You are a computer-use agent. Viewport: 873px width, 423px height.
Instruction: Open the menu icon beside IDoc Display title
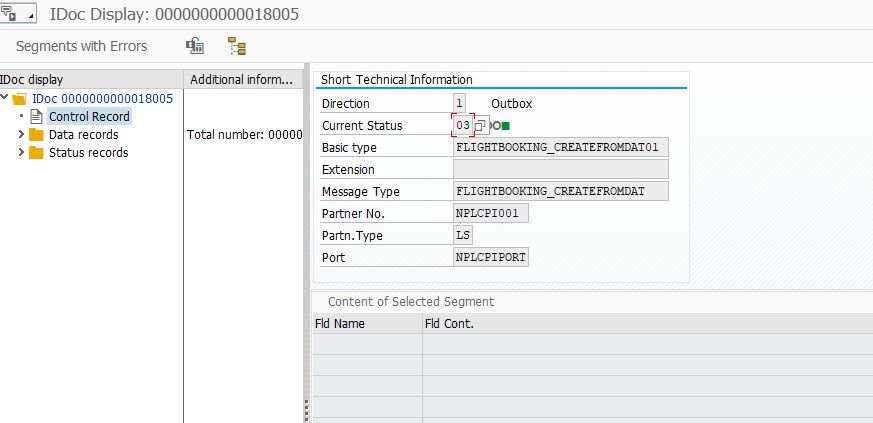(18, 13)
